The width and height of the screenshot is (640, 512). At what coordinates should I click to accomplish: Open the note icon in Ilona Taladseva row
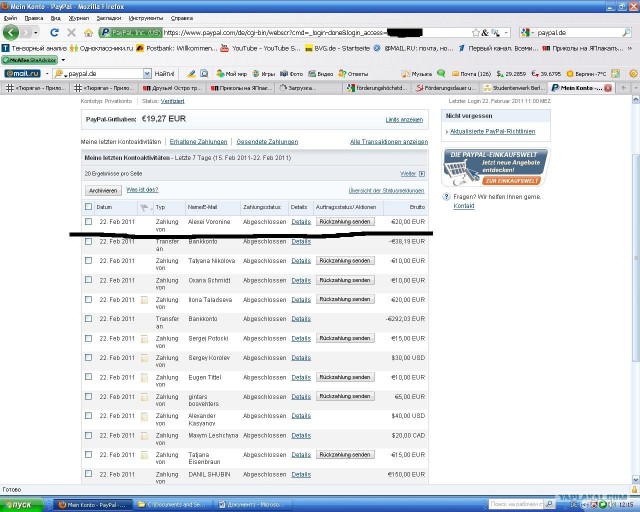point(144,300)
